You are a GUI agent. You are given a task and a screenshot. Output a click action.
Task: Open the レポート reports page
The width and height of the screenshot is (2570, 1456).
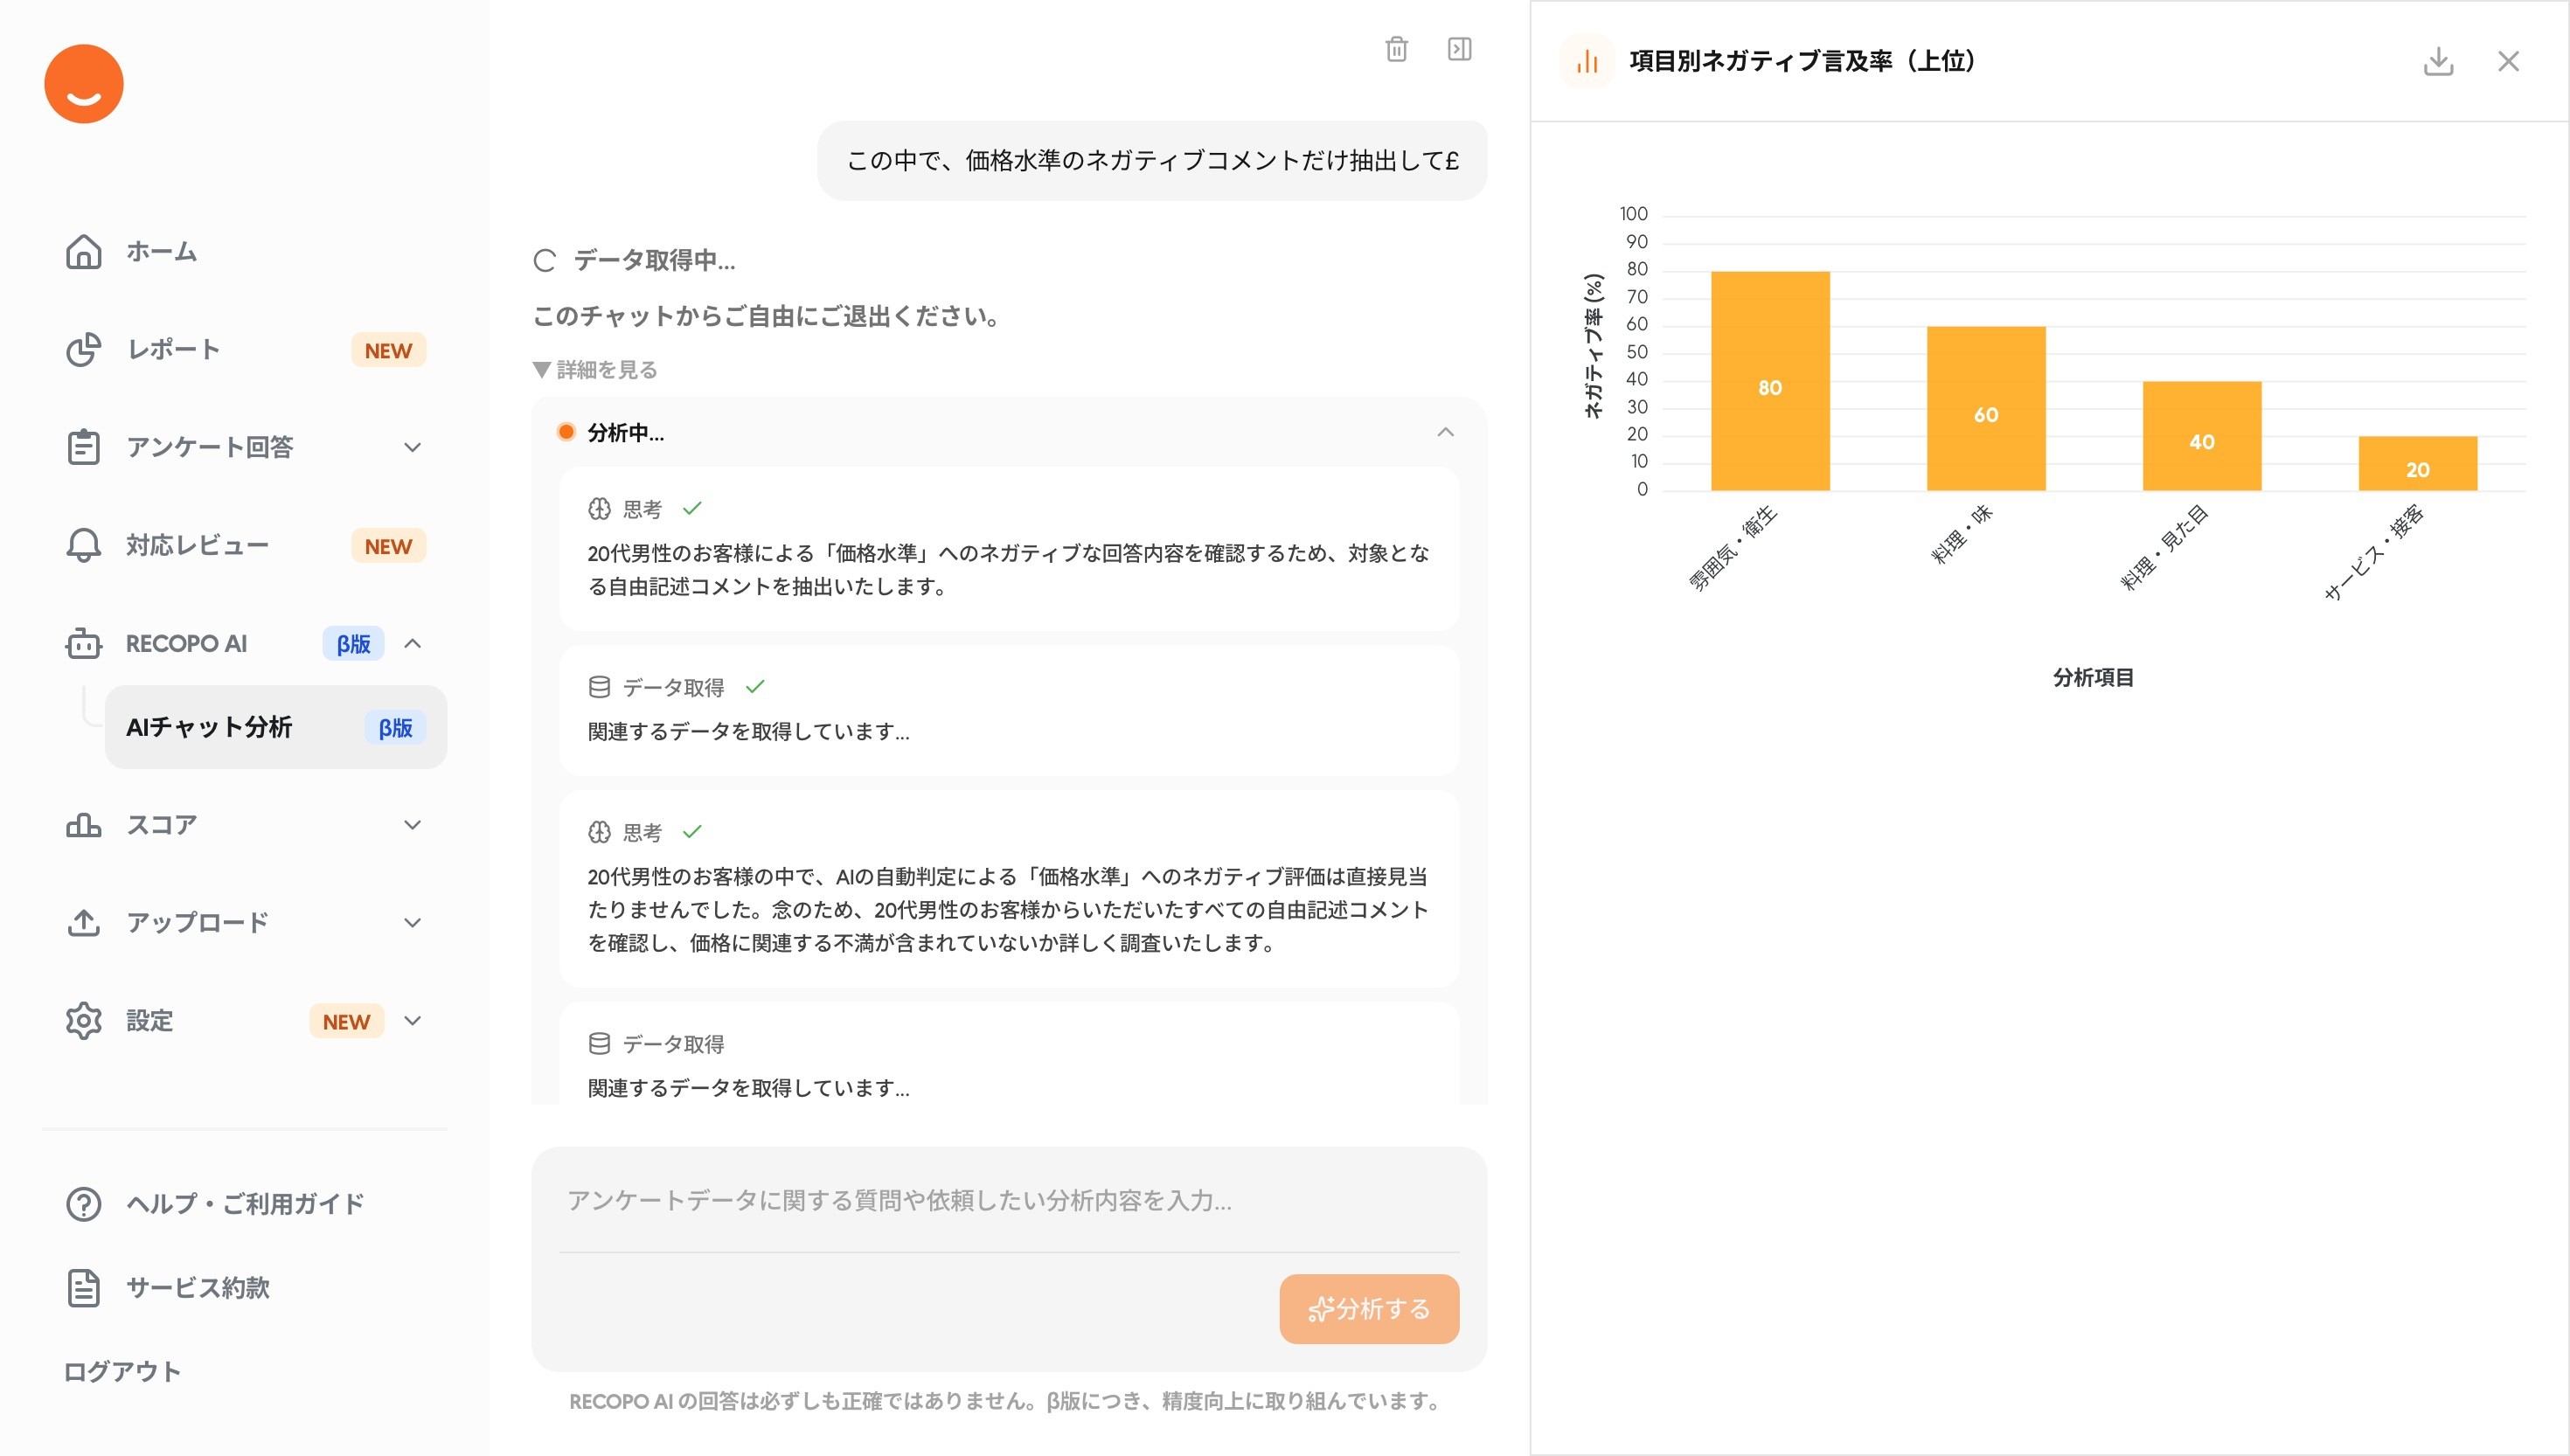[x=172, y=350]
